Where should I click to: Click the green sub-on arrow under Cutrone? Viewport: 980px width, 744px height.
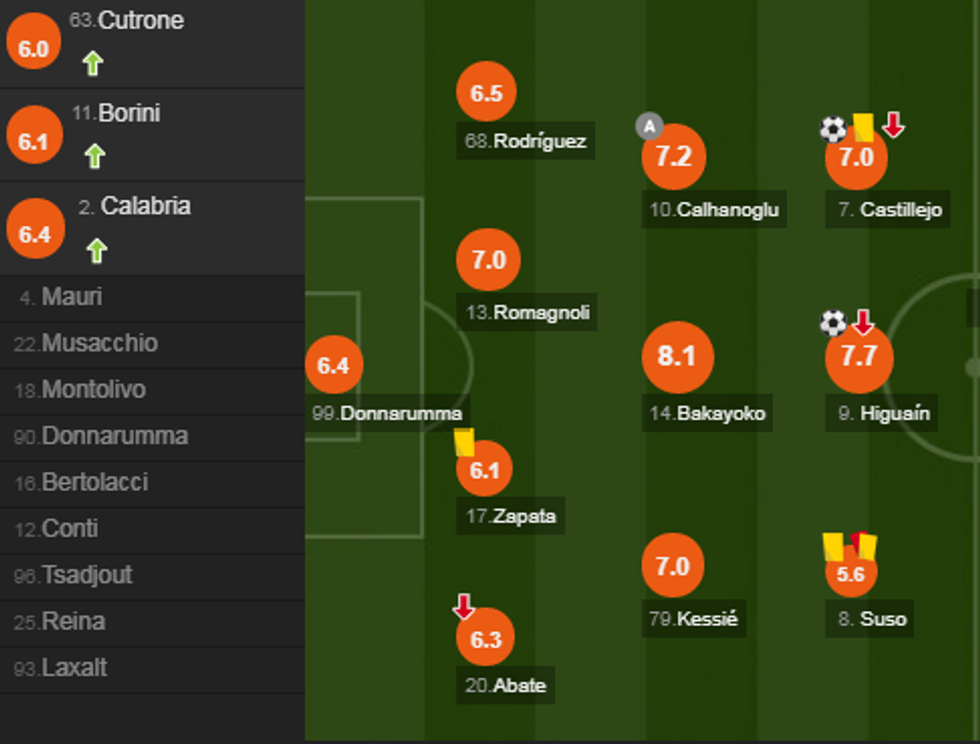pyautogui.click(x=93, y=64)
